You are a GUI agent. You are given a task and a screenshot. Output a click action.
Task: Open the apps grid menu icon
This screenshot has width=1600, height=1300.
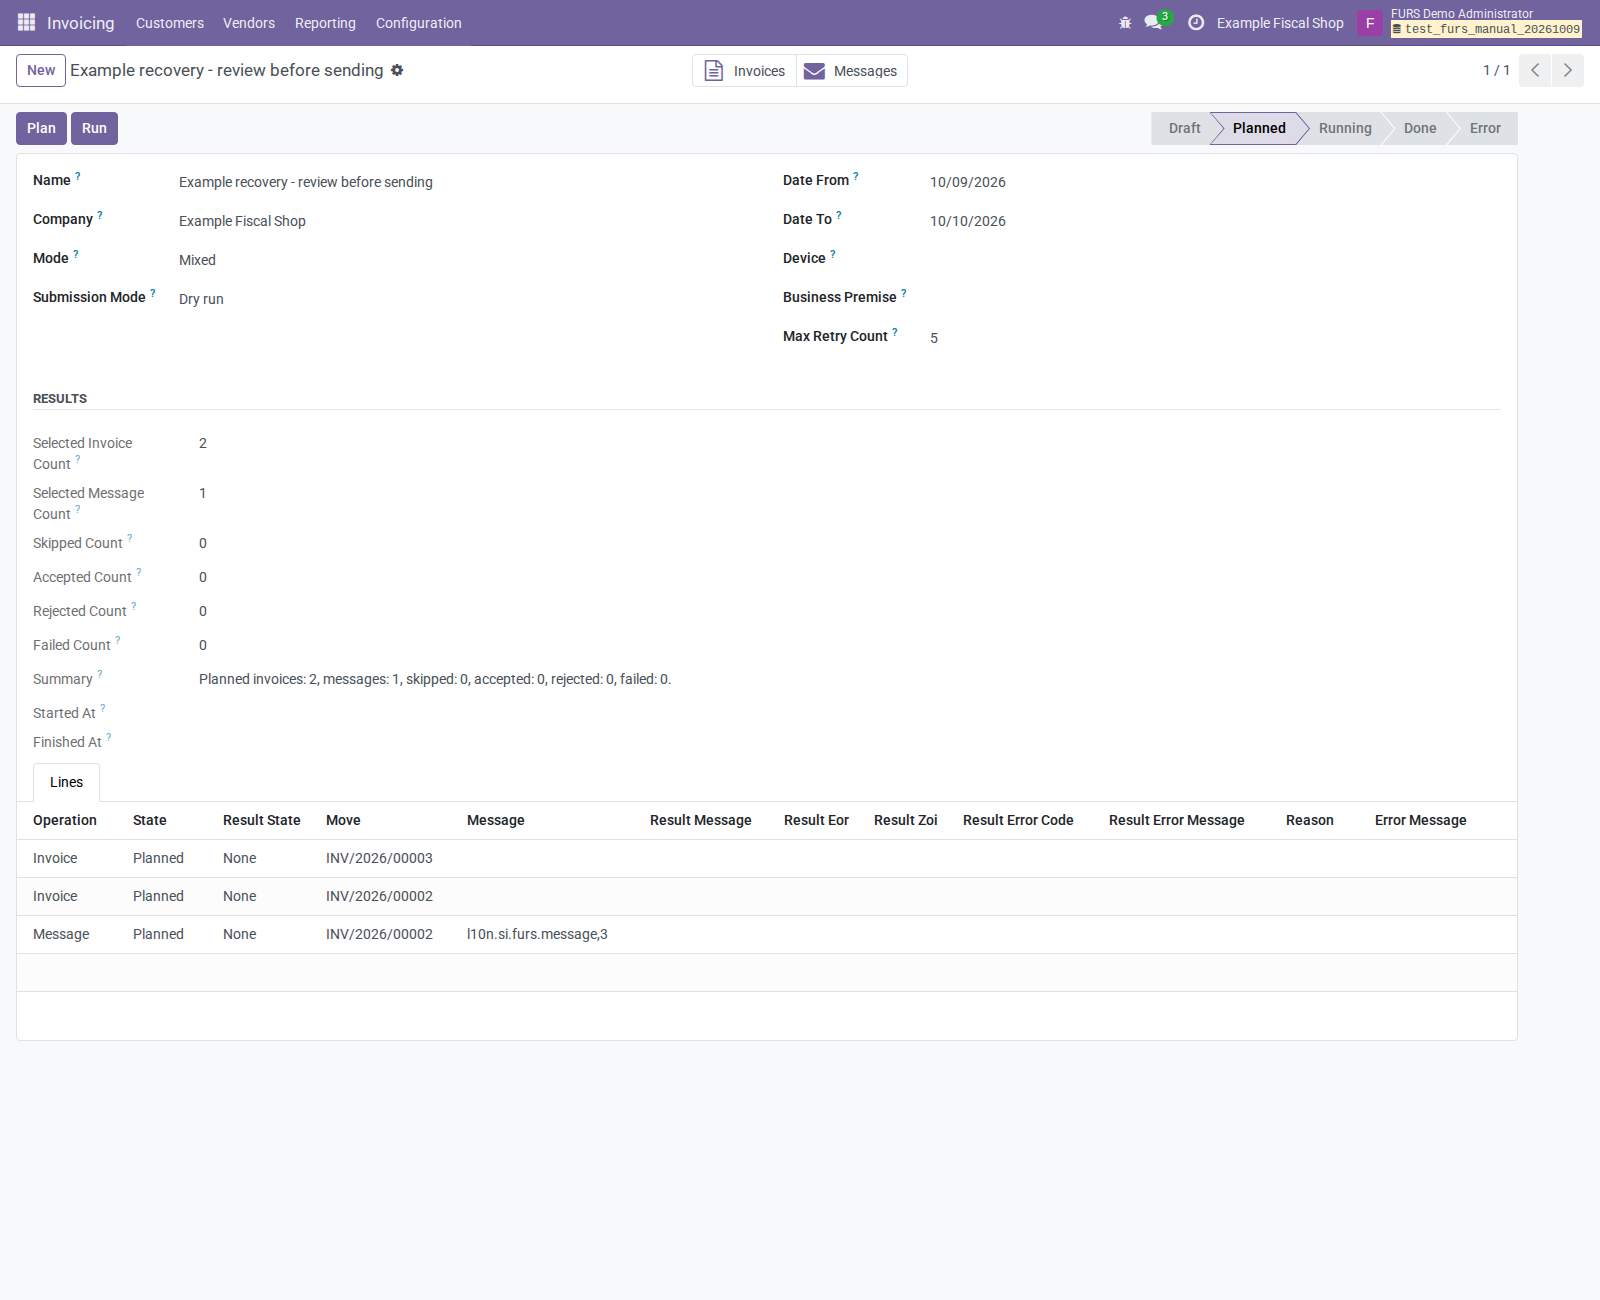coord(26,22)
